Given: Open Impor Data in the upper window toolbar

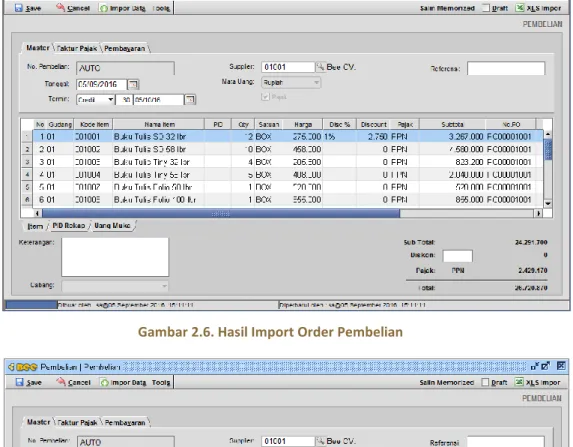Looking at the screenshot, I should [123, 8].
